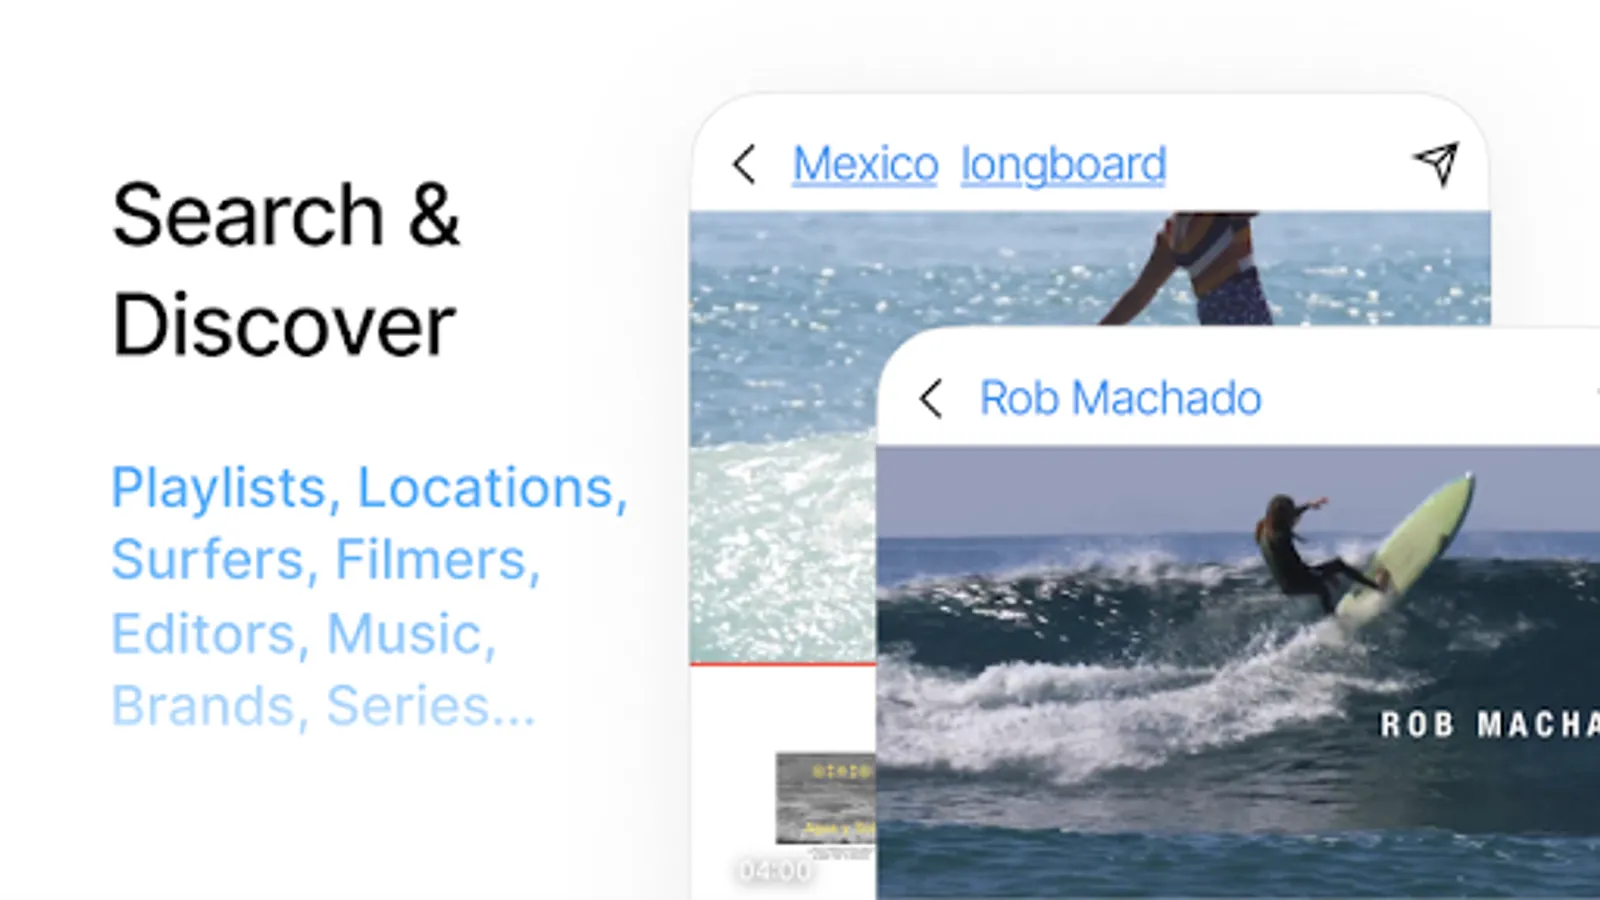1600x900 pixels.
Task: Select the Locations text
Action: click(x=492, y=488)
